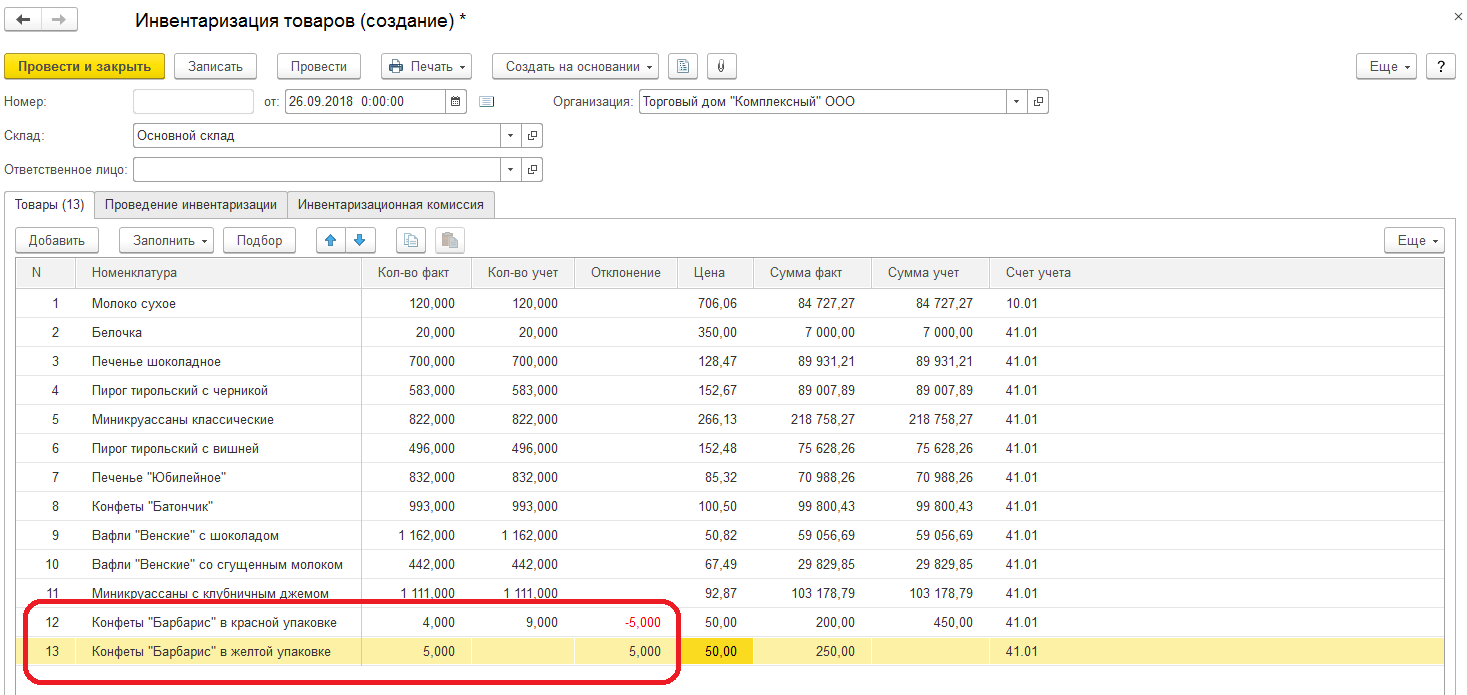This screenshot has height=695, width=1467.
Task: Open the Заполнить dropdown in the table toolbar
Action: coord(166,240)
